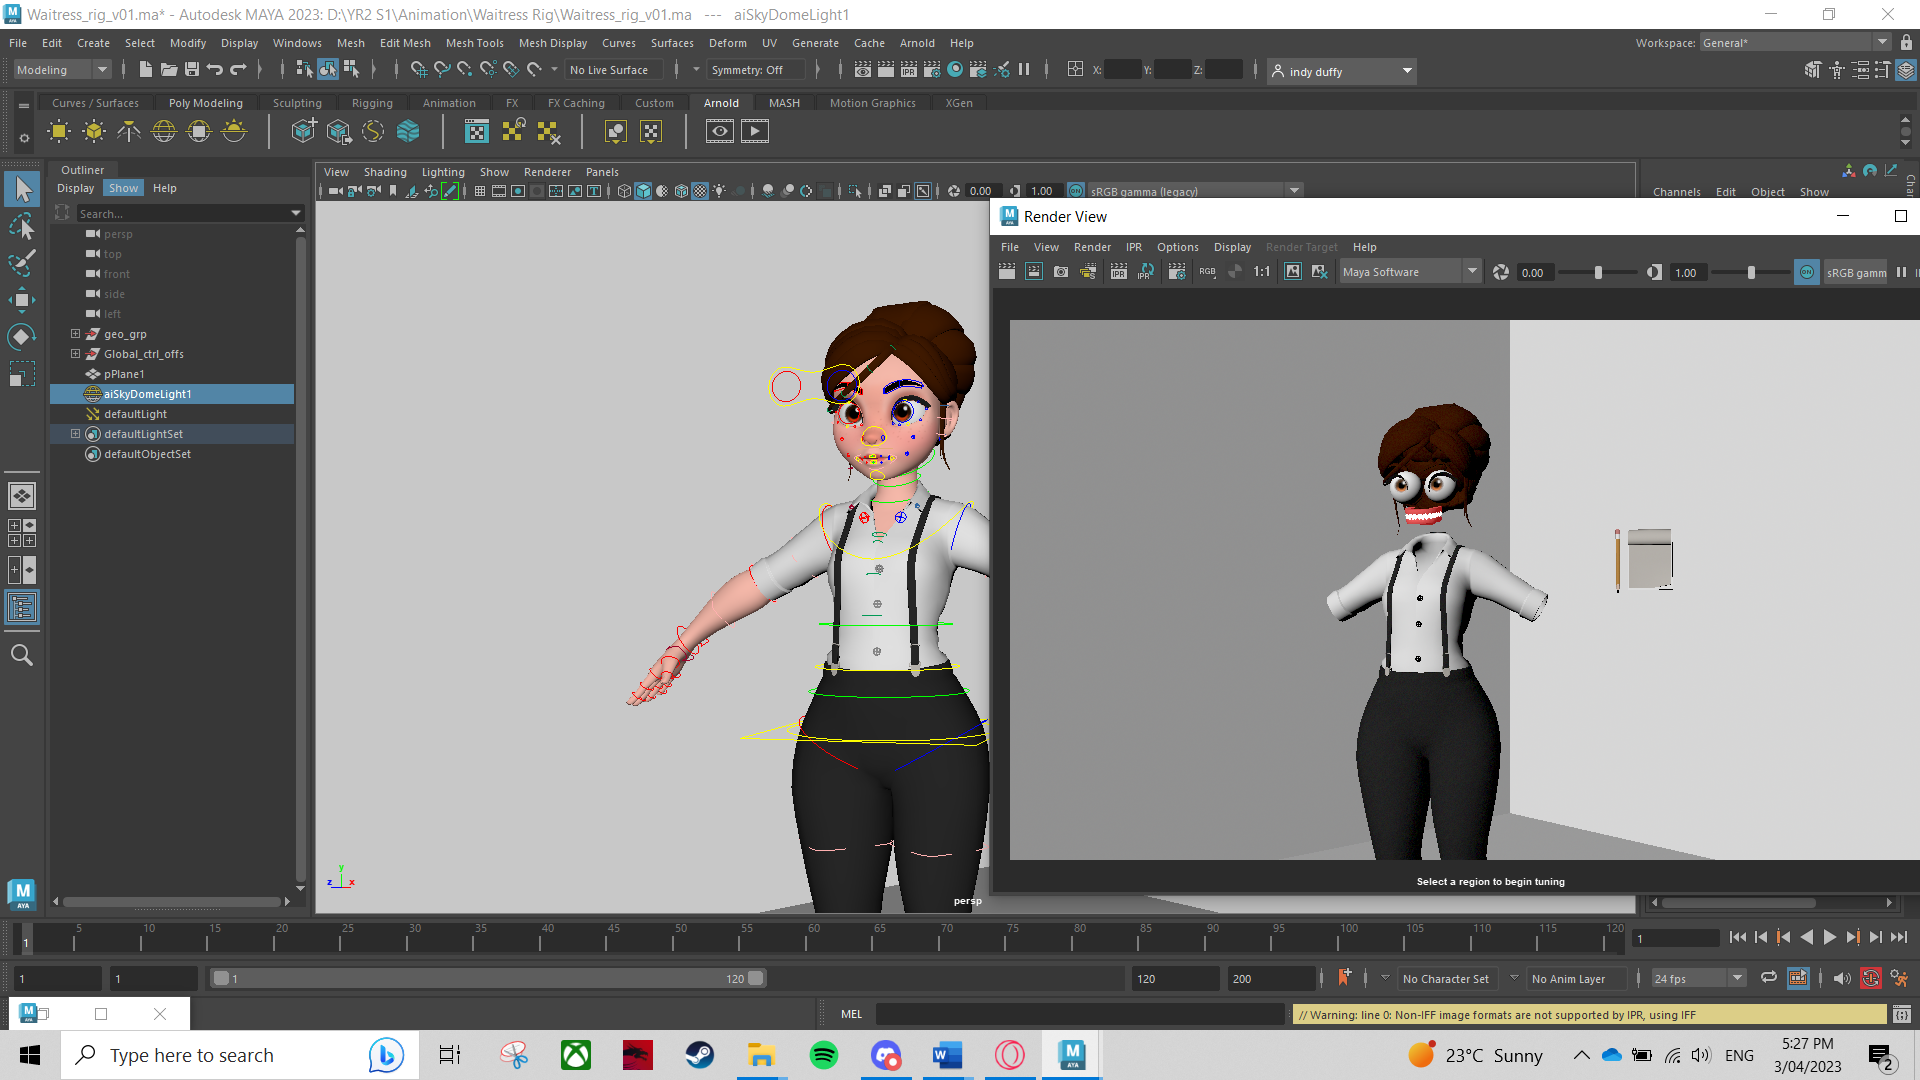1920x1080 pixels.
Task: Open the SkyDome Light creation icon on shelf
Action: pos(163,131)
